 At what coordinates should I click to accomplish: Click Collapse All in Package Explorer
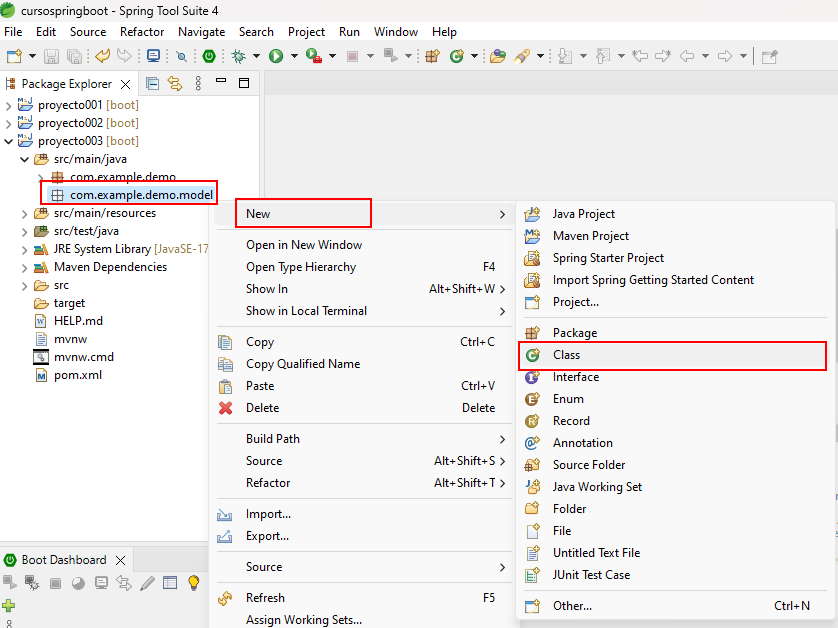click(152, 83)
